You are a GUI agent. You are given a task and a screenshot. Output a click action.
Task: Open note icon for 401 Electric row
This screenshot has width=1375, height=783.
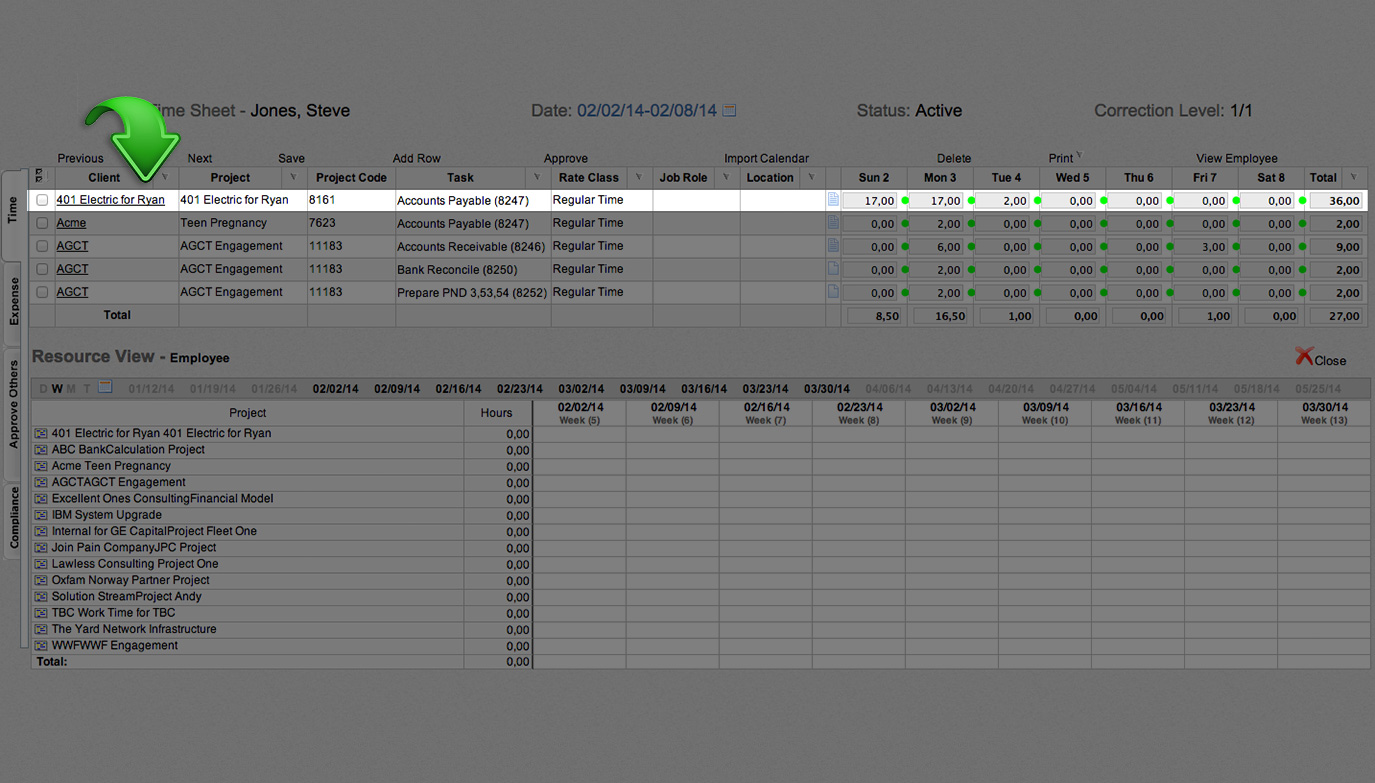pos(833,200)
